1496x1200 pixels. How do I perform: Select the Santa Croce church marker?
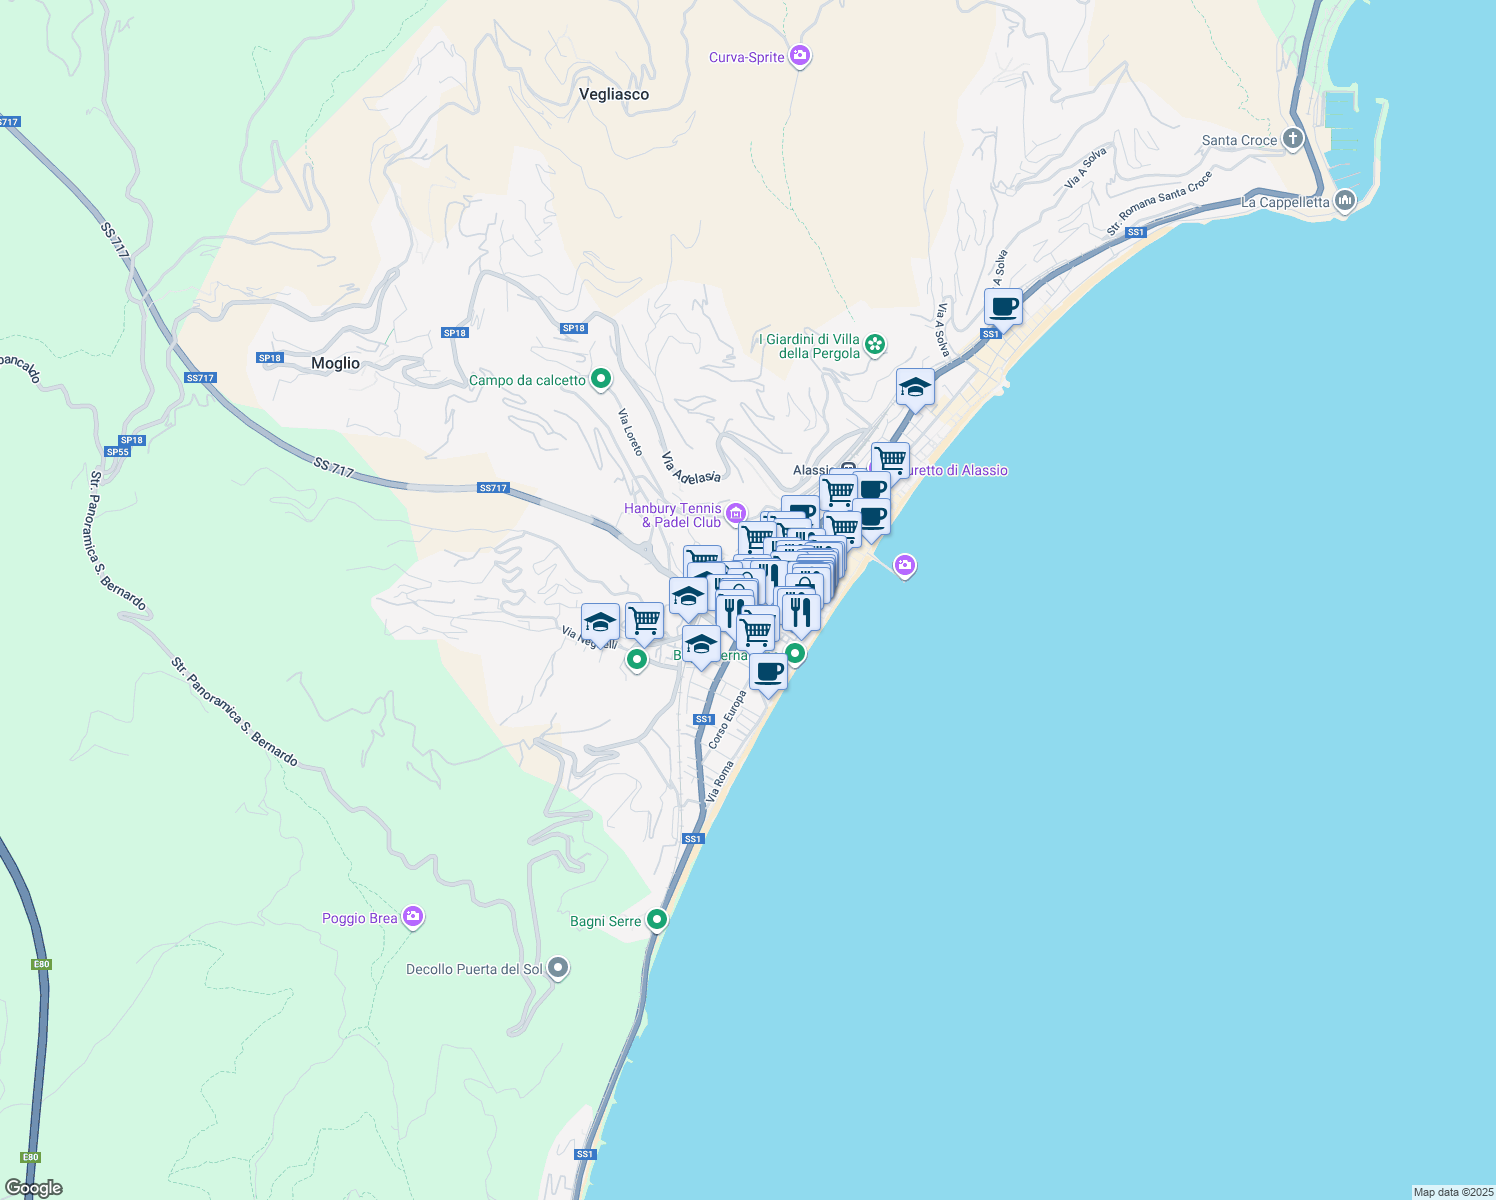[x=1292, y=139]
